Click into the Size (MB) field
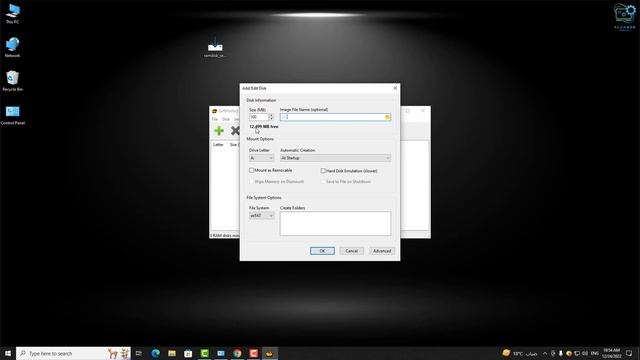The height and width of the screenshot is (360, 640). tap(259, 117)
